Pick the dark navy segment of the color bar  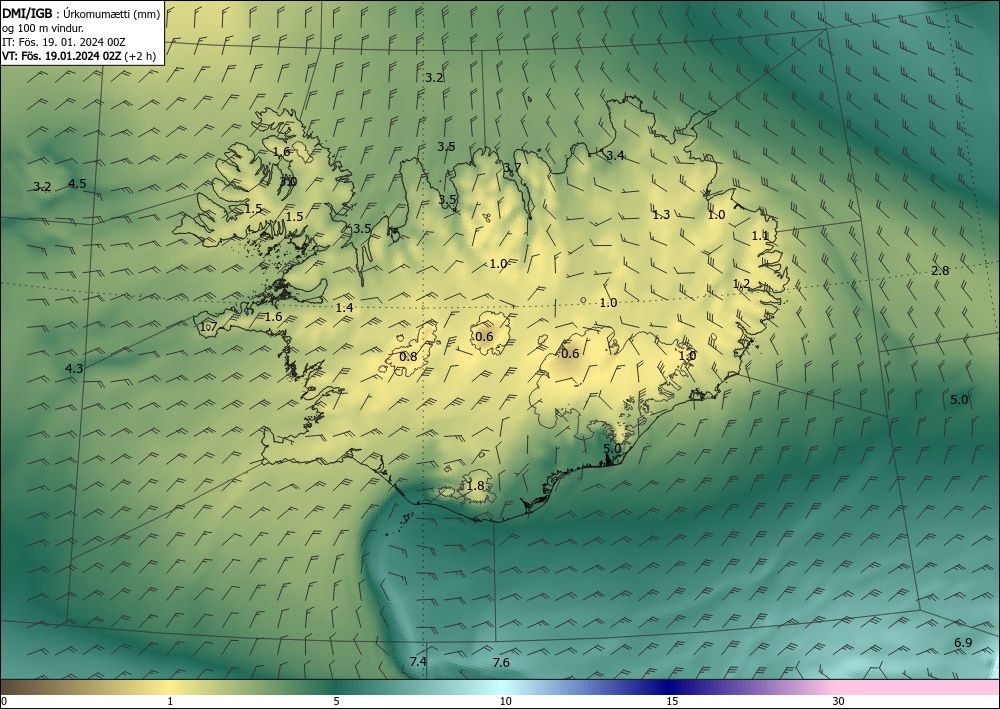pos(670,687)
